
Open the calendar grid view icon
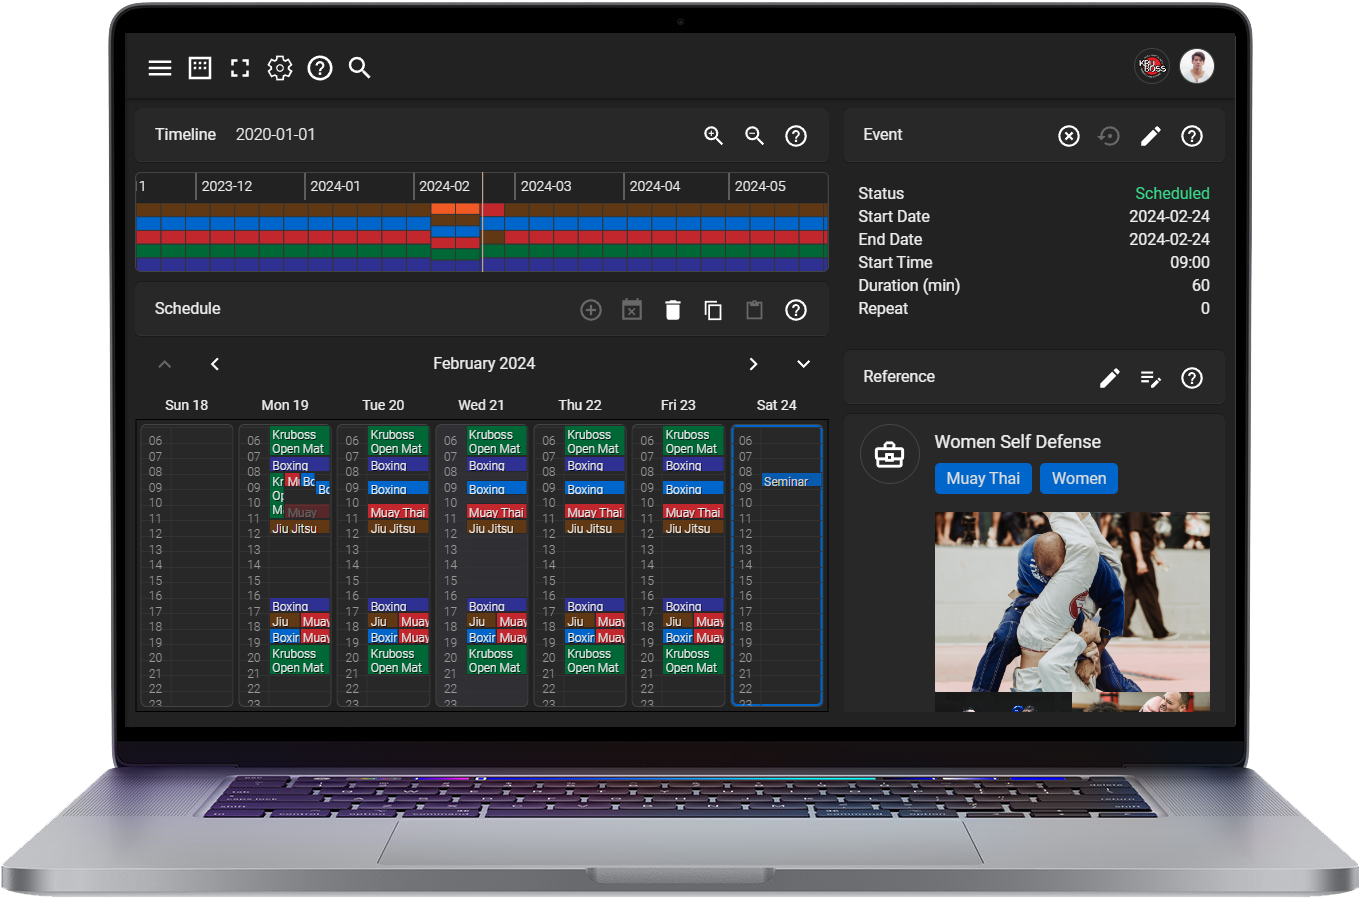pos(200,68)
